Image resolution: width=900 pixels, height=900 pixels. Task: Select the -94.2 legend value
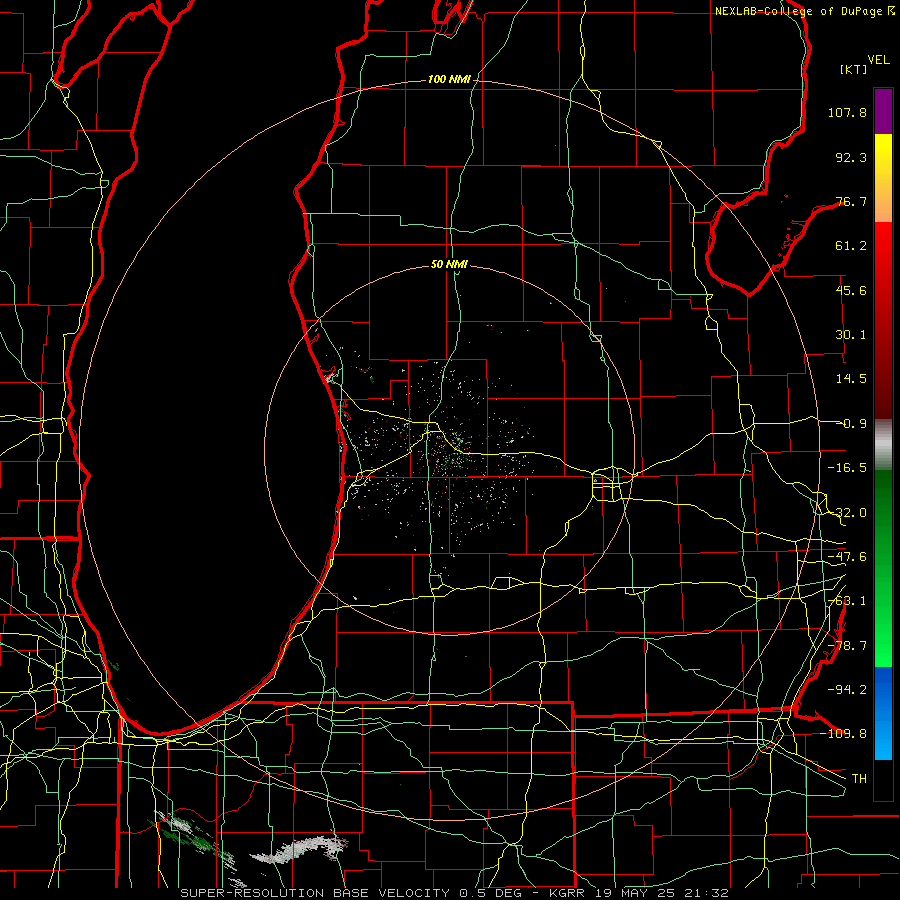[x=847, y=689]
